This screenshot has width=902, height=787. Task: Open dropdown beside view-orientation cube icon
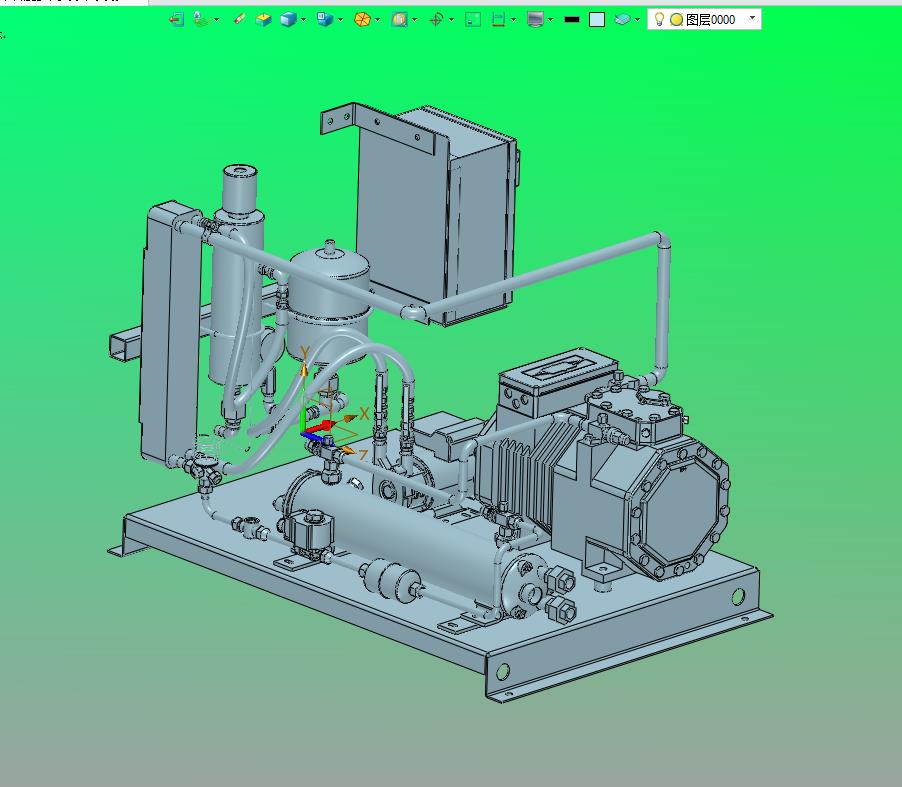click(341, 20)
